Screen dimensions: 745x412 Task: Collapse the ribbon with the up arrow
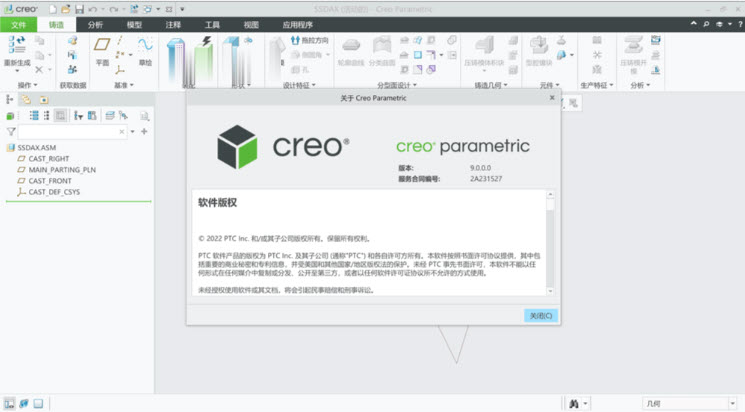coord(693,23)
